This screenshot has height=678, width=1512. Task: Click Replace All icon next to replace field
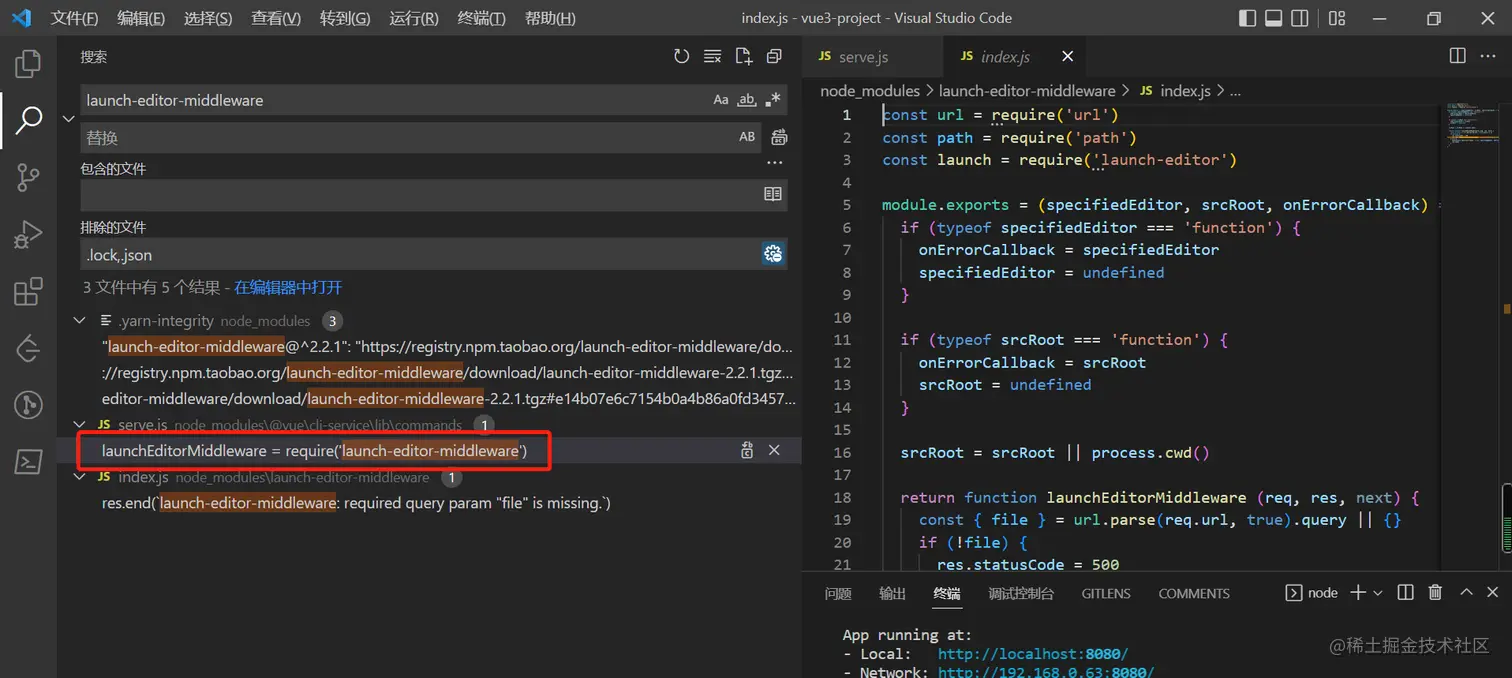pos(779,137)
